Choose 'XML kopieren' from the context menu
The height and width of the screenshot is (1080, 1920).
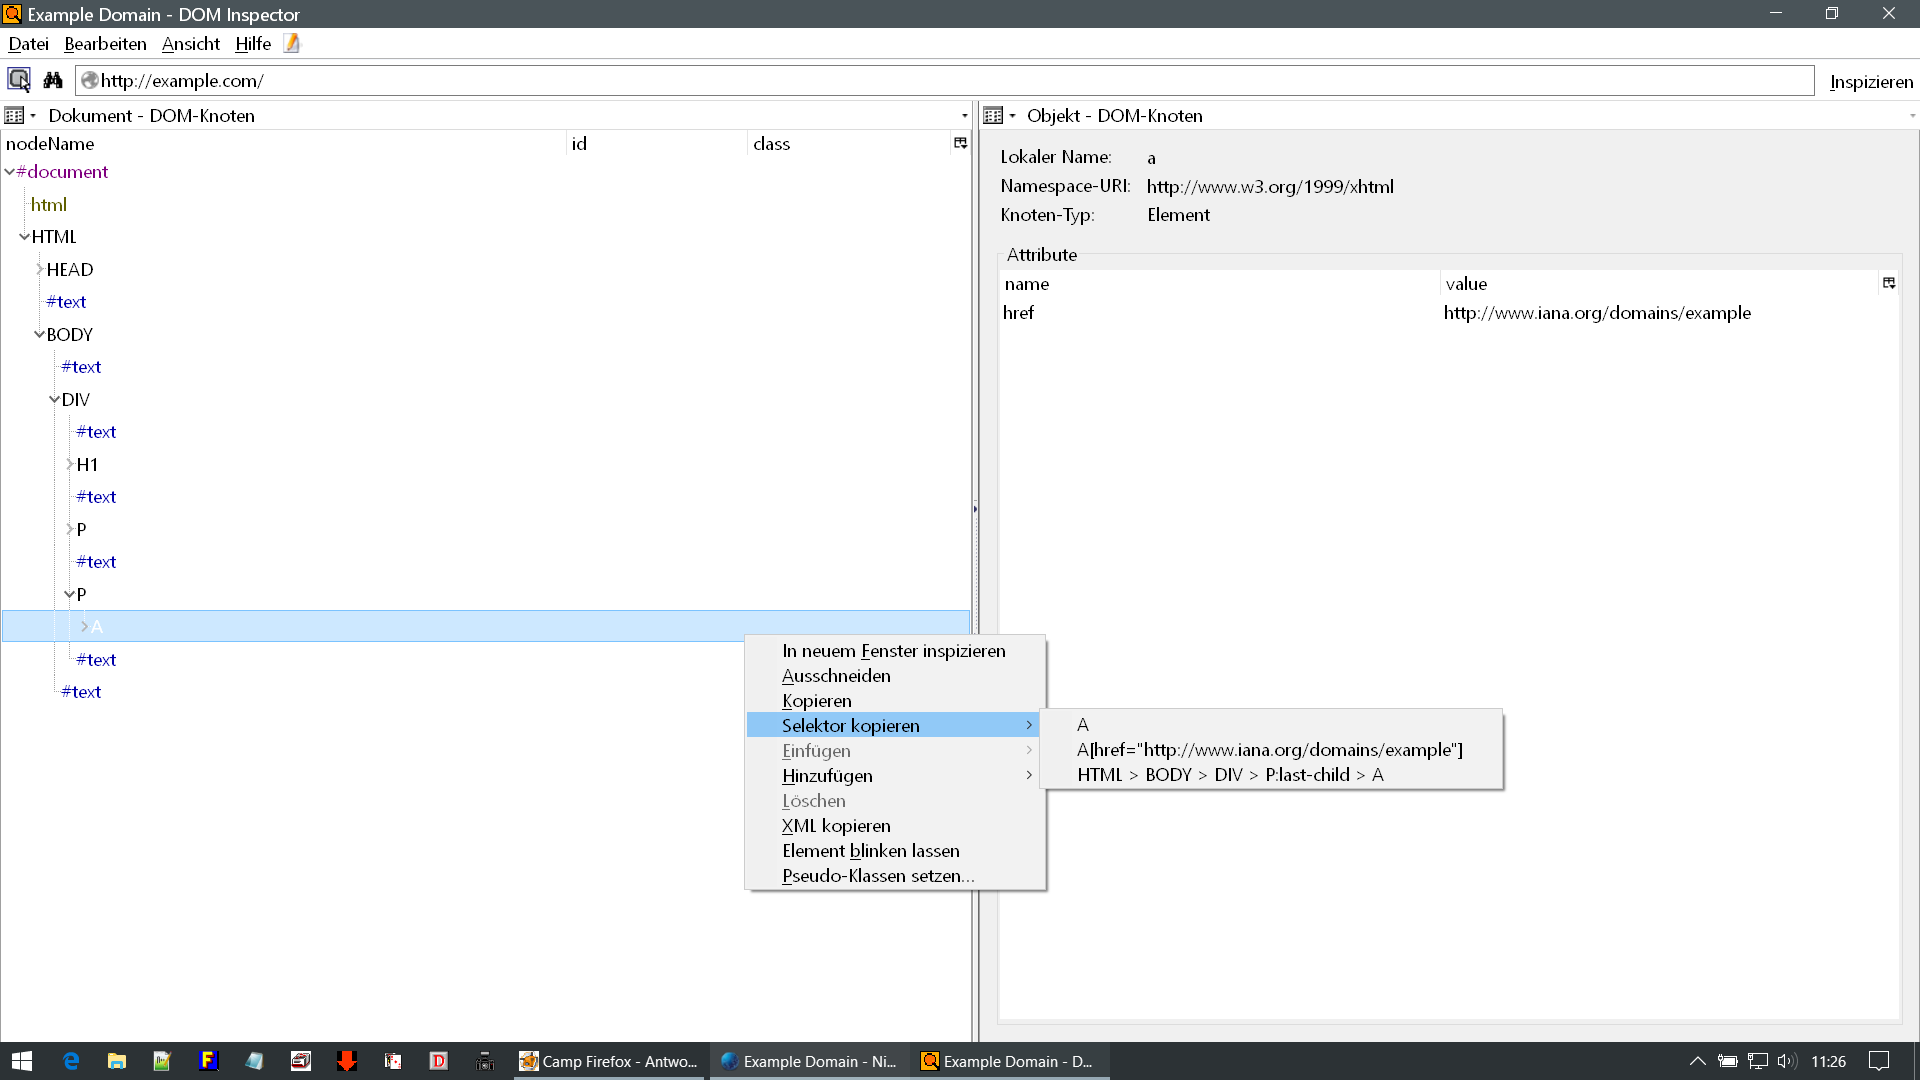point(836,826)
